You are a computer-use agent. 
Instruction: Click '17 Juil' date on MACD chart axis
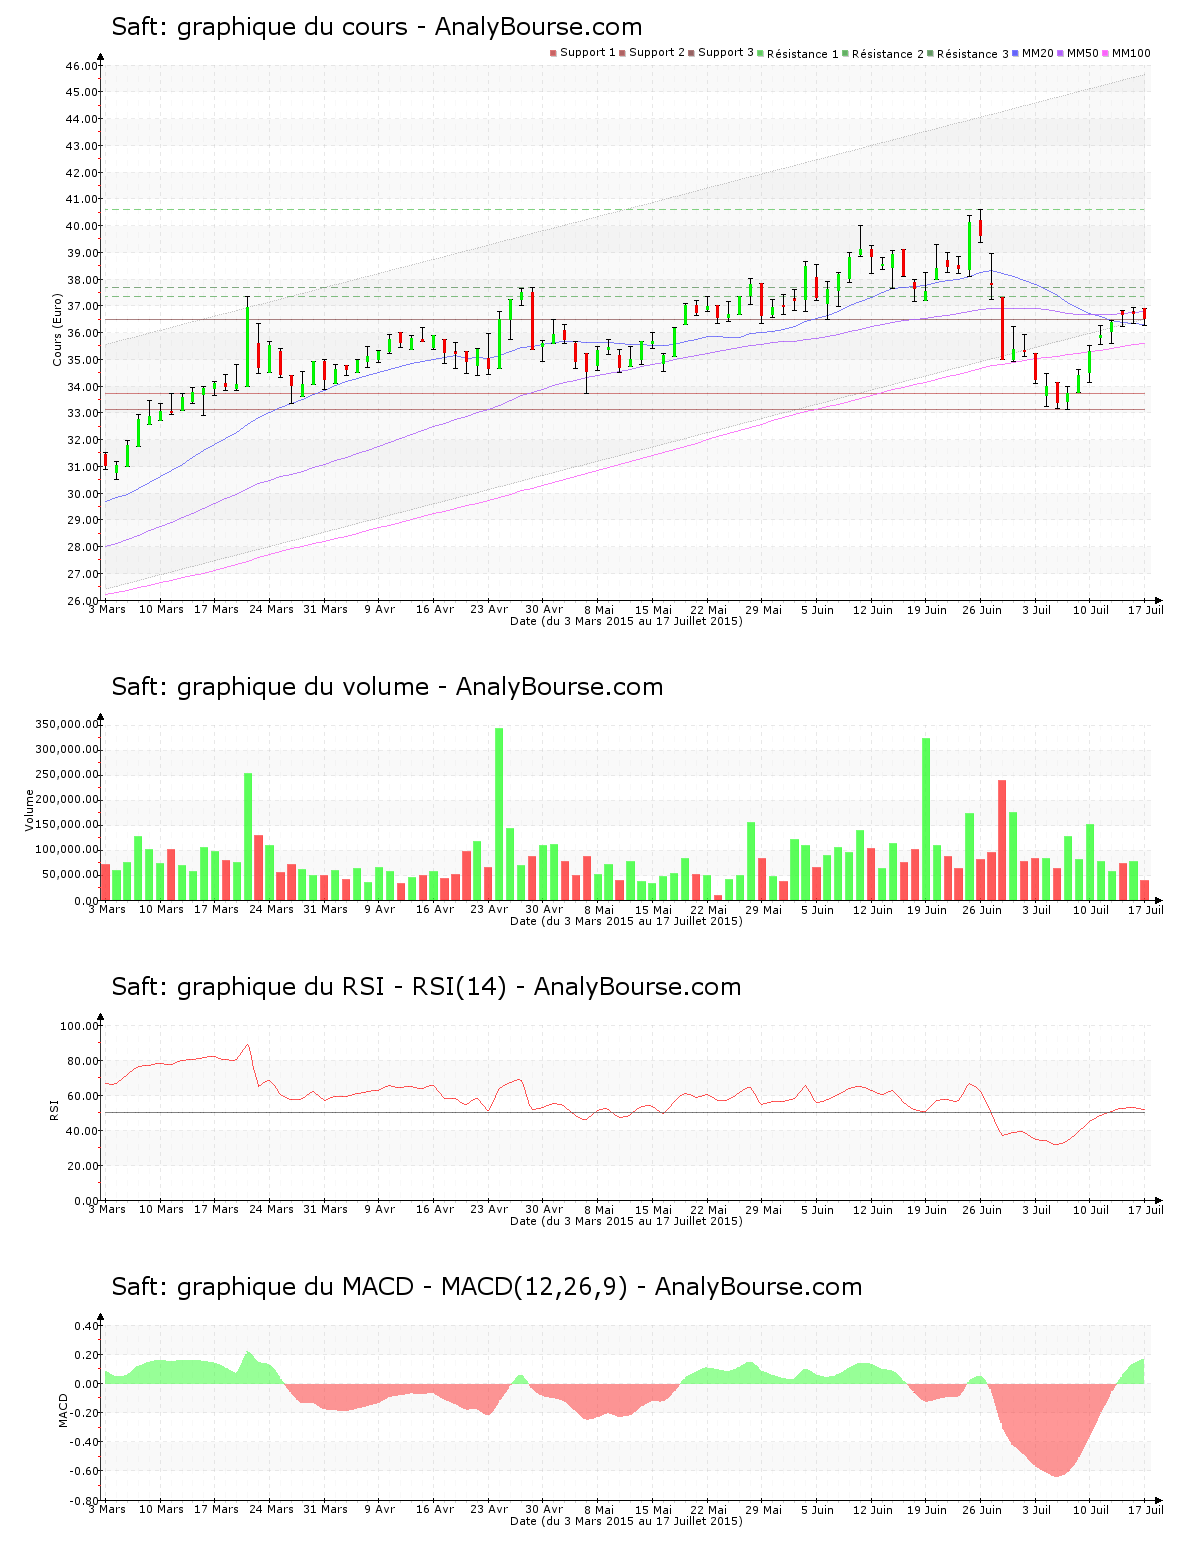[1146, 1510]
